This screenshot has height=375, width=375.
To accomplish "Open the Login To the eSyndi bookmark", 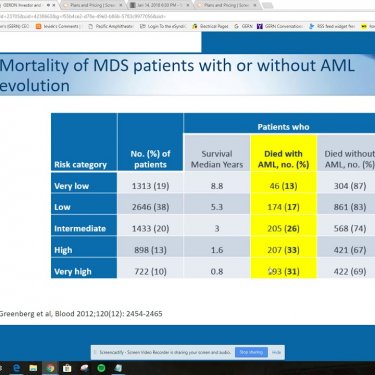I will pyautogui.click(x=162, y=26).
